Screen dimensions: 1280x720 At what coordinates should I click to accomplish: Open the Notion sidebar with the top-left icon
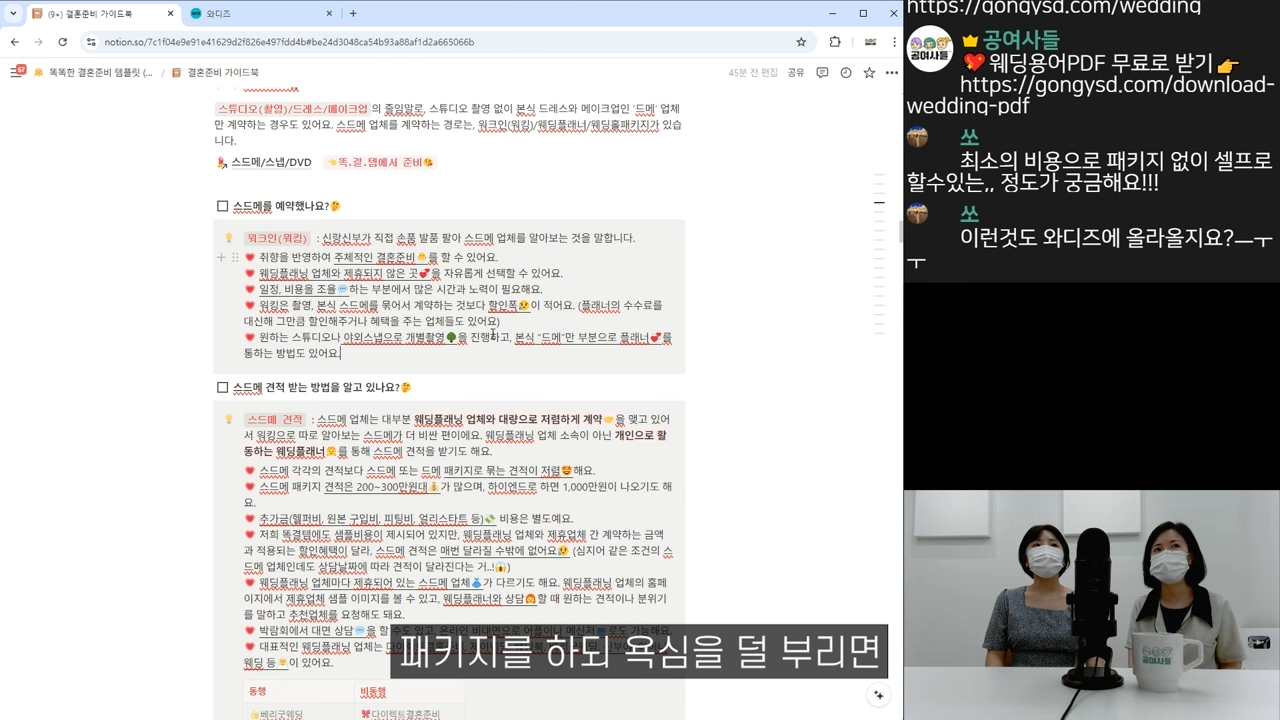(17, 72)
